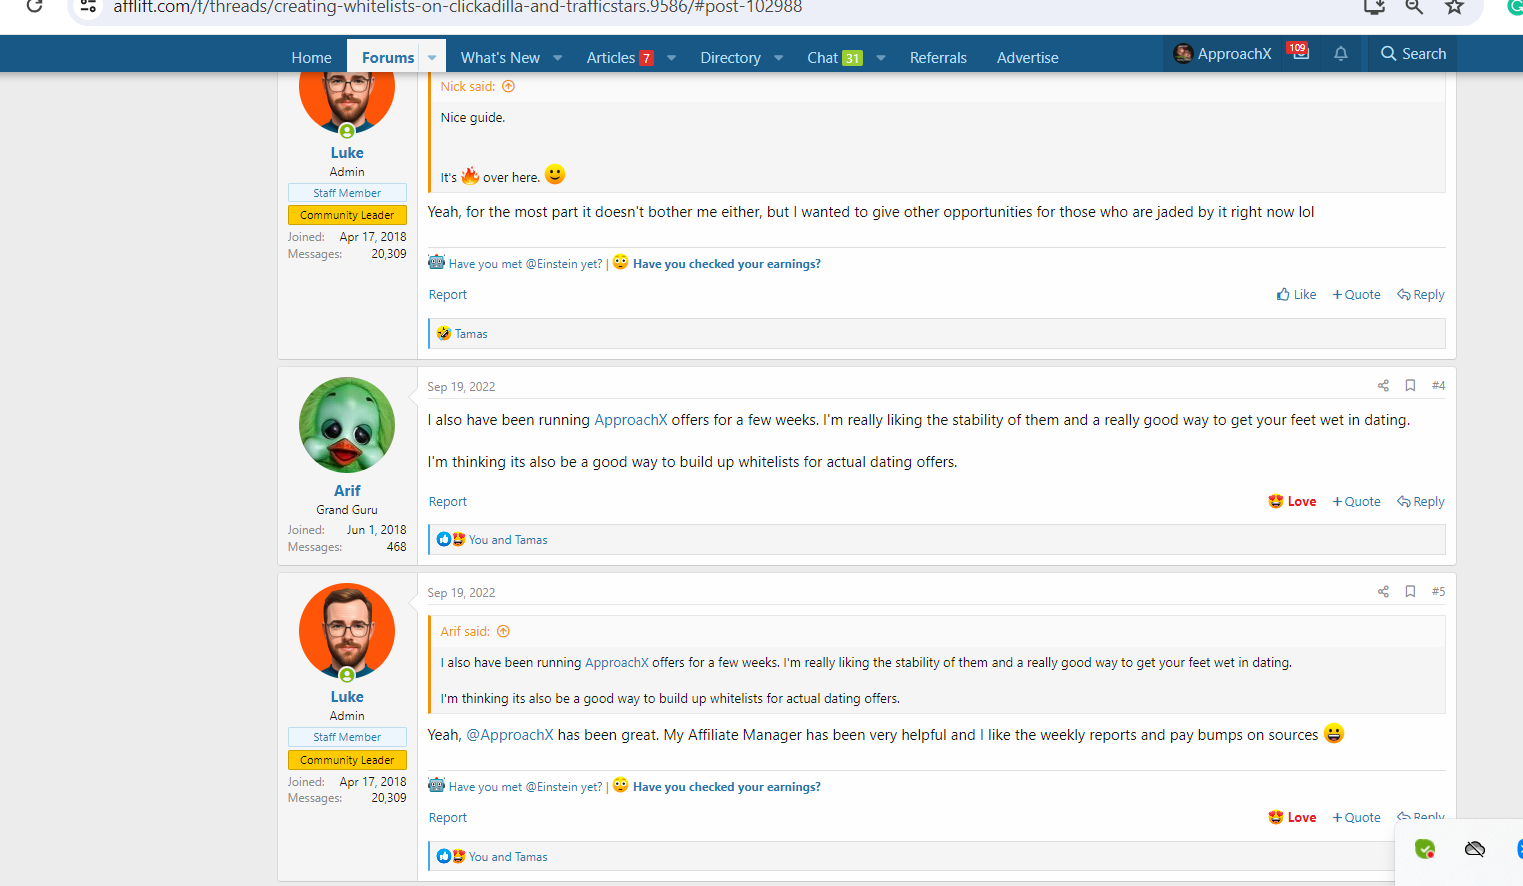View "You and Tamas" reactions on post #5

click(508, 857)
